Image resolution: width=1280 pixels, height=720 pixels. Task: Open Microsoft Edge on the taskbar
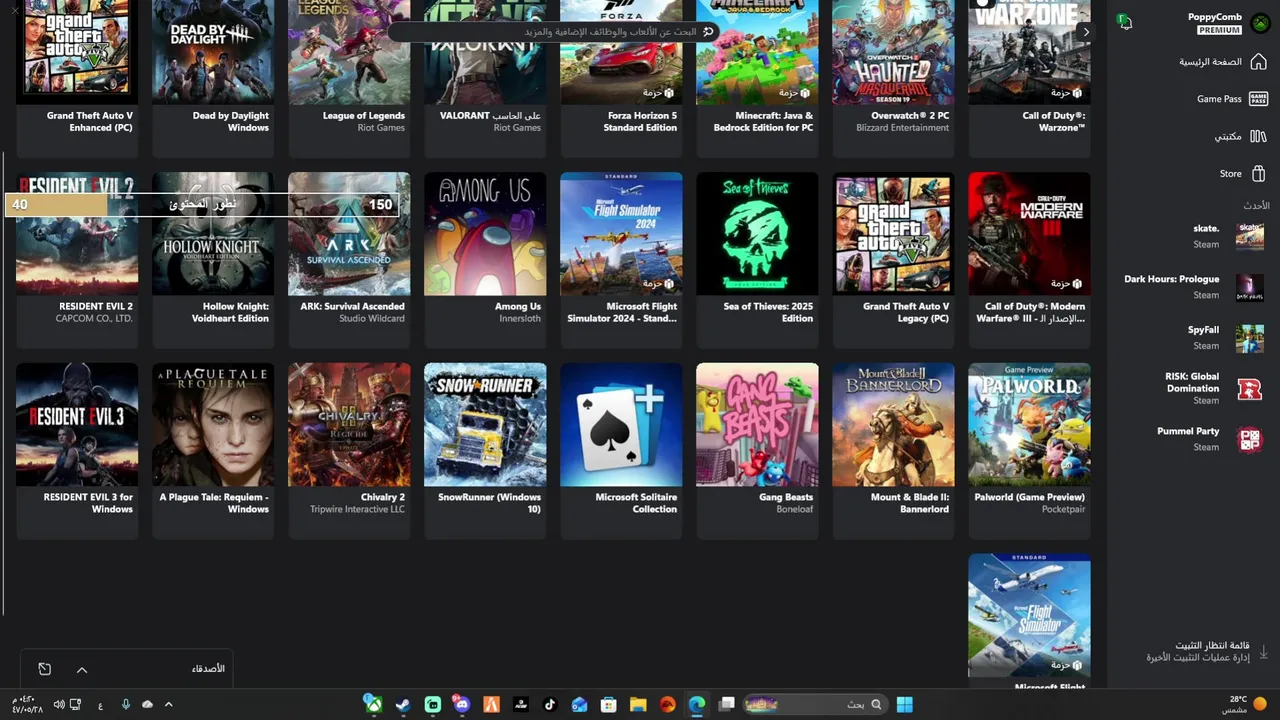[697, 704]
